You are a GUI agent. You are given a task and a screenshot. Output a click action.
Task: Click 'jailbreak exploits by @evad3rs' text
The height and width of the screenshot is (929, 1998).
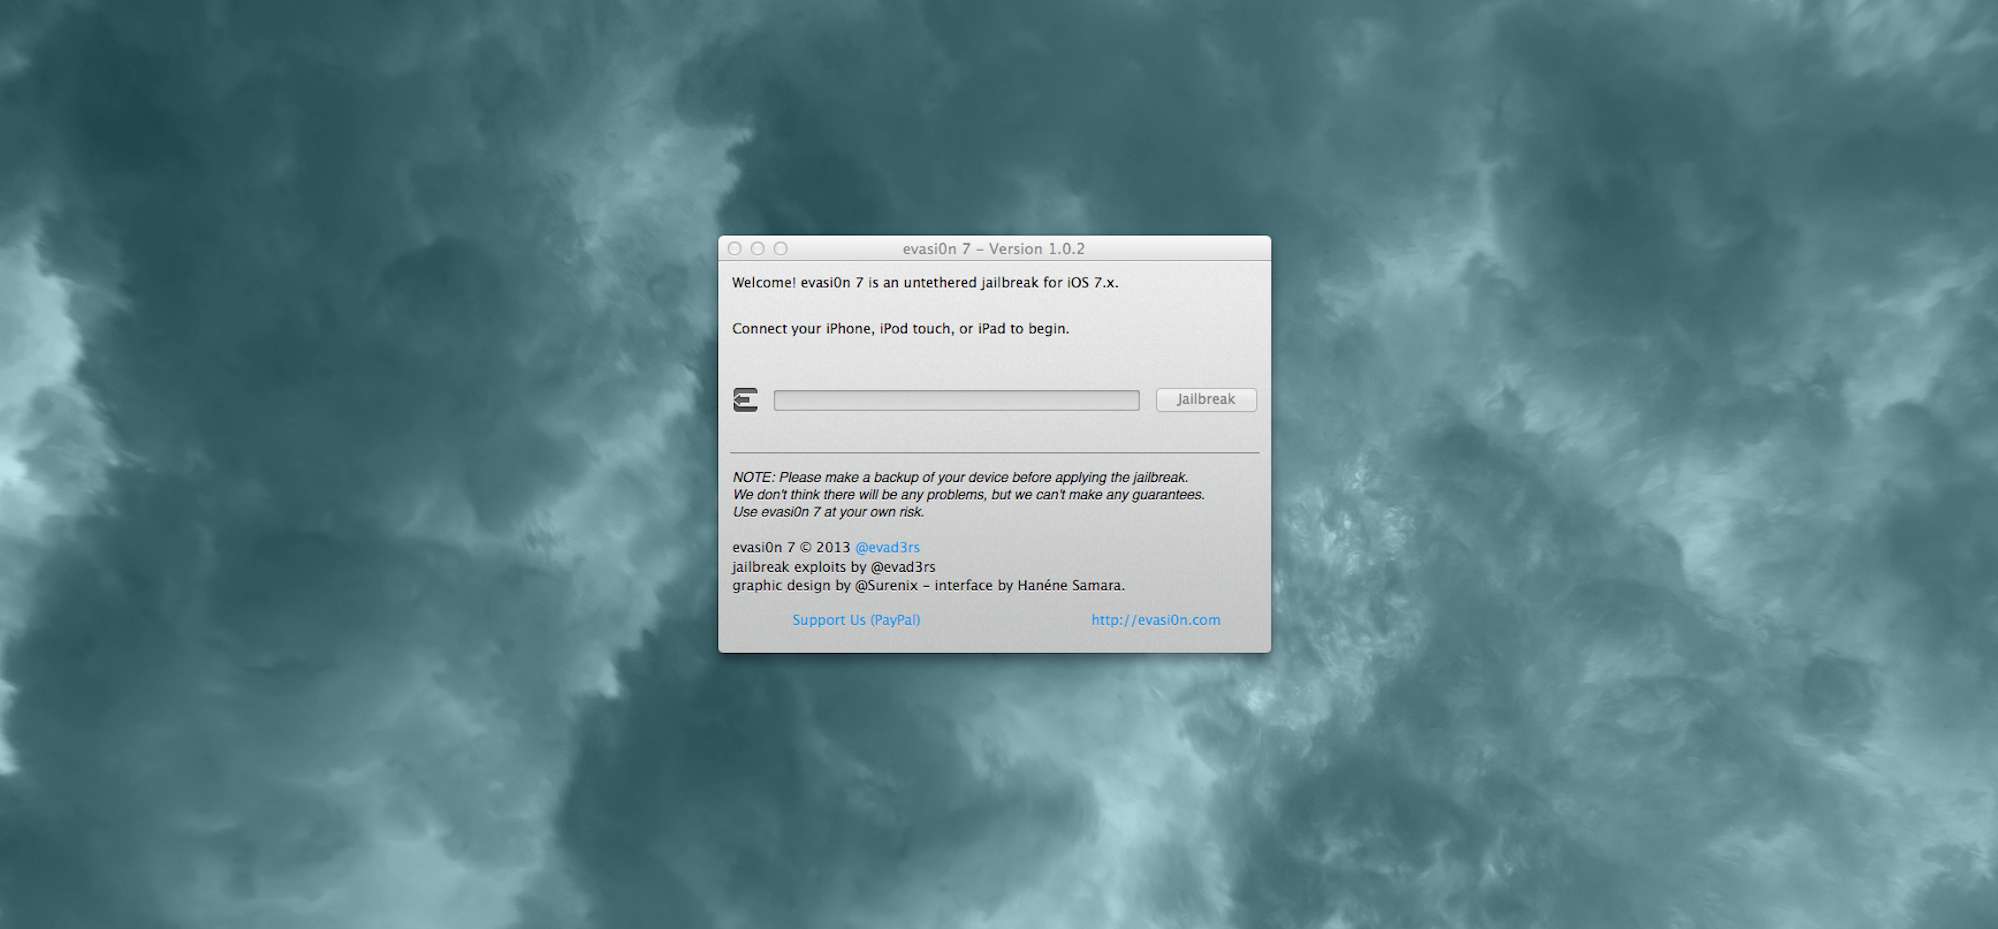coord(834,567)
